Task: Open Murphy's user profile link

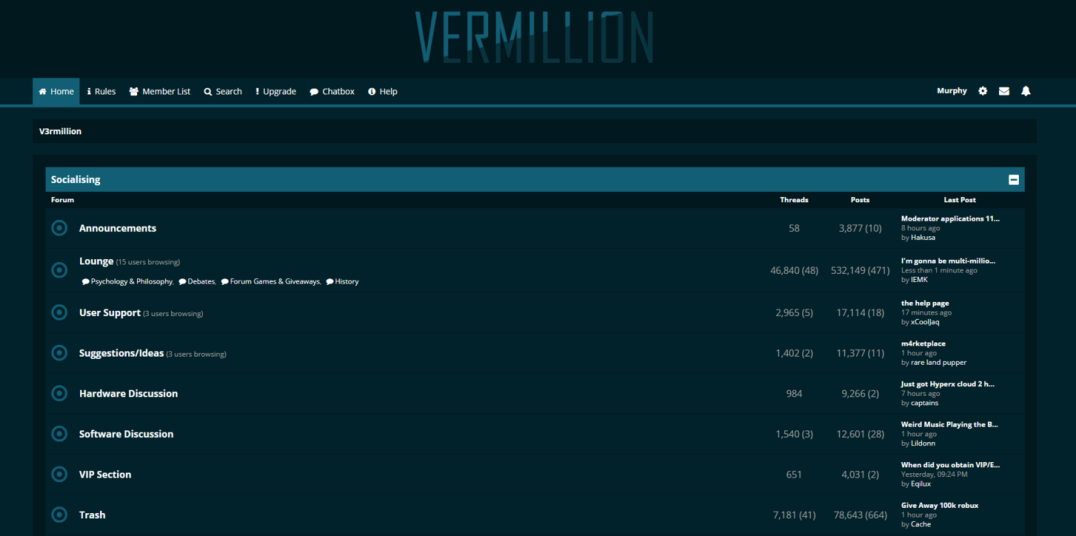Action: click(952, 91)
